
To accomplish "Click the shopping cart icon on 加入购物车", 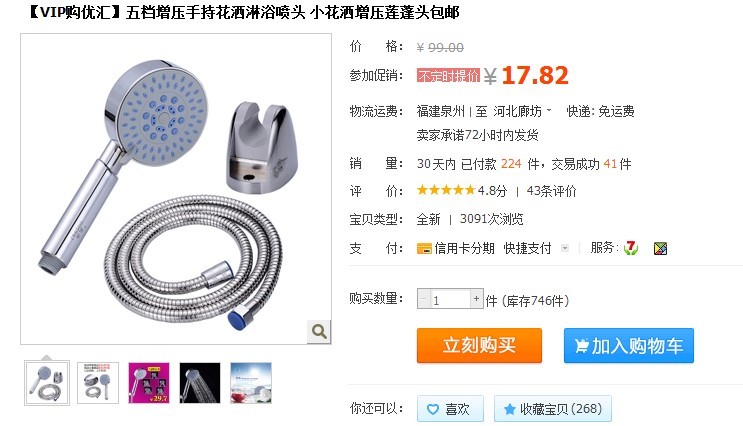I will point(581,346).
